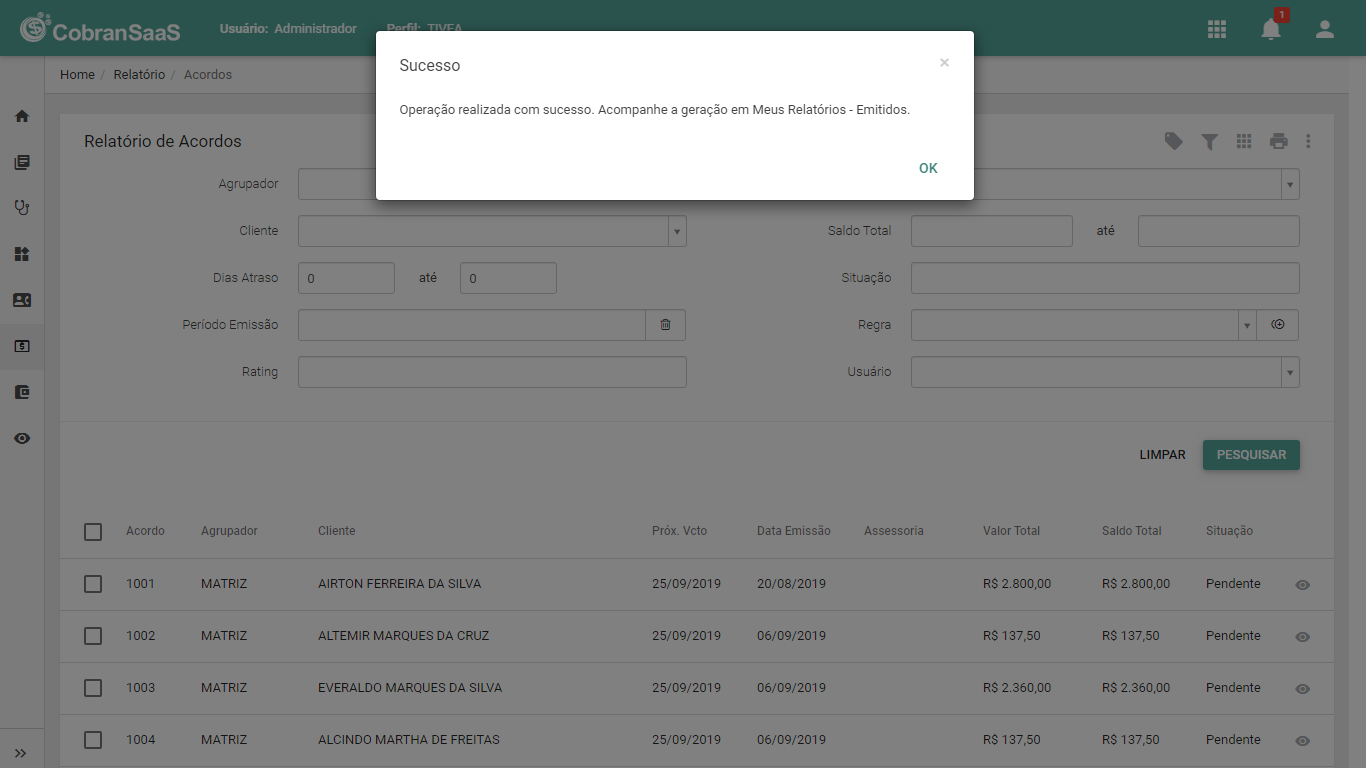Click the Dias Atraso maximum field
Screen dimensions: 1366x768
(x=508, y=278)
